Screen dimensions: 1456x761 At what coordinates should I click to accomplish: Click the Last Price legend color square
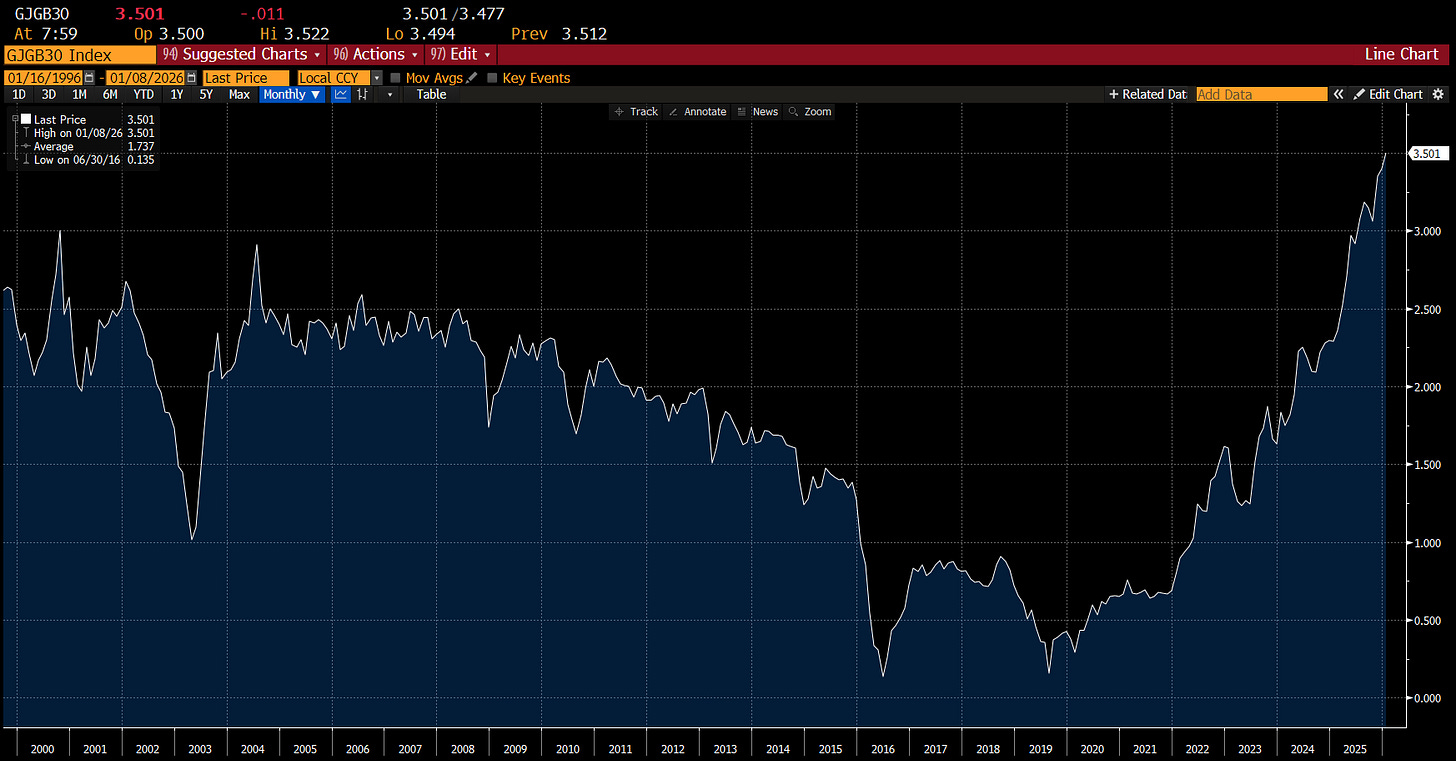point(26,120)
